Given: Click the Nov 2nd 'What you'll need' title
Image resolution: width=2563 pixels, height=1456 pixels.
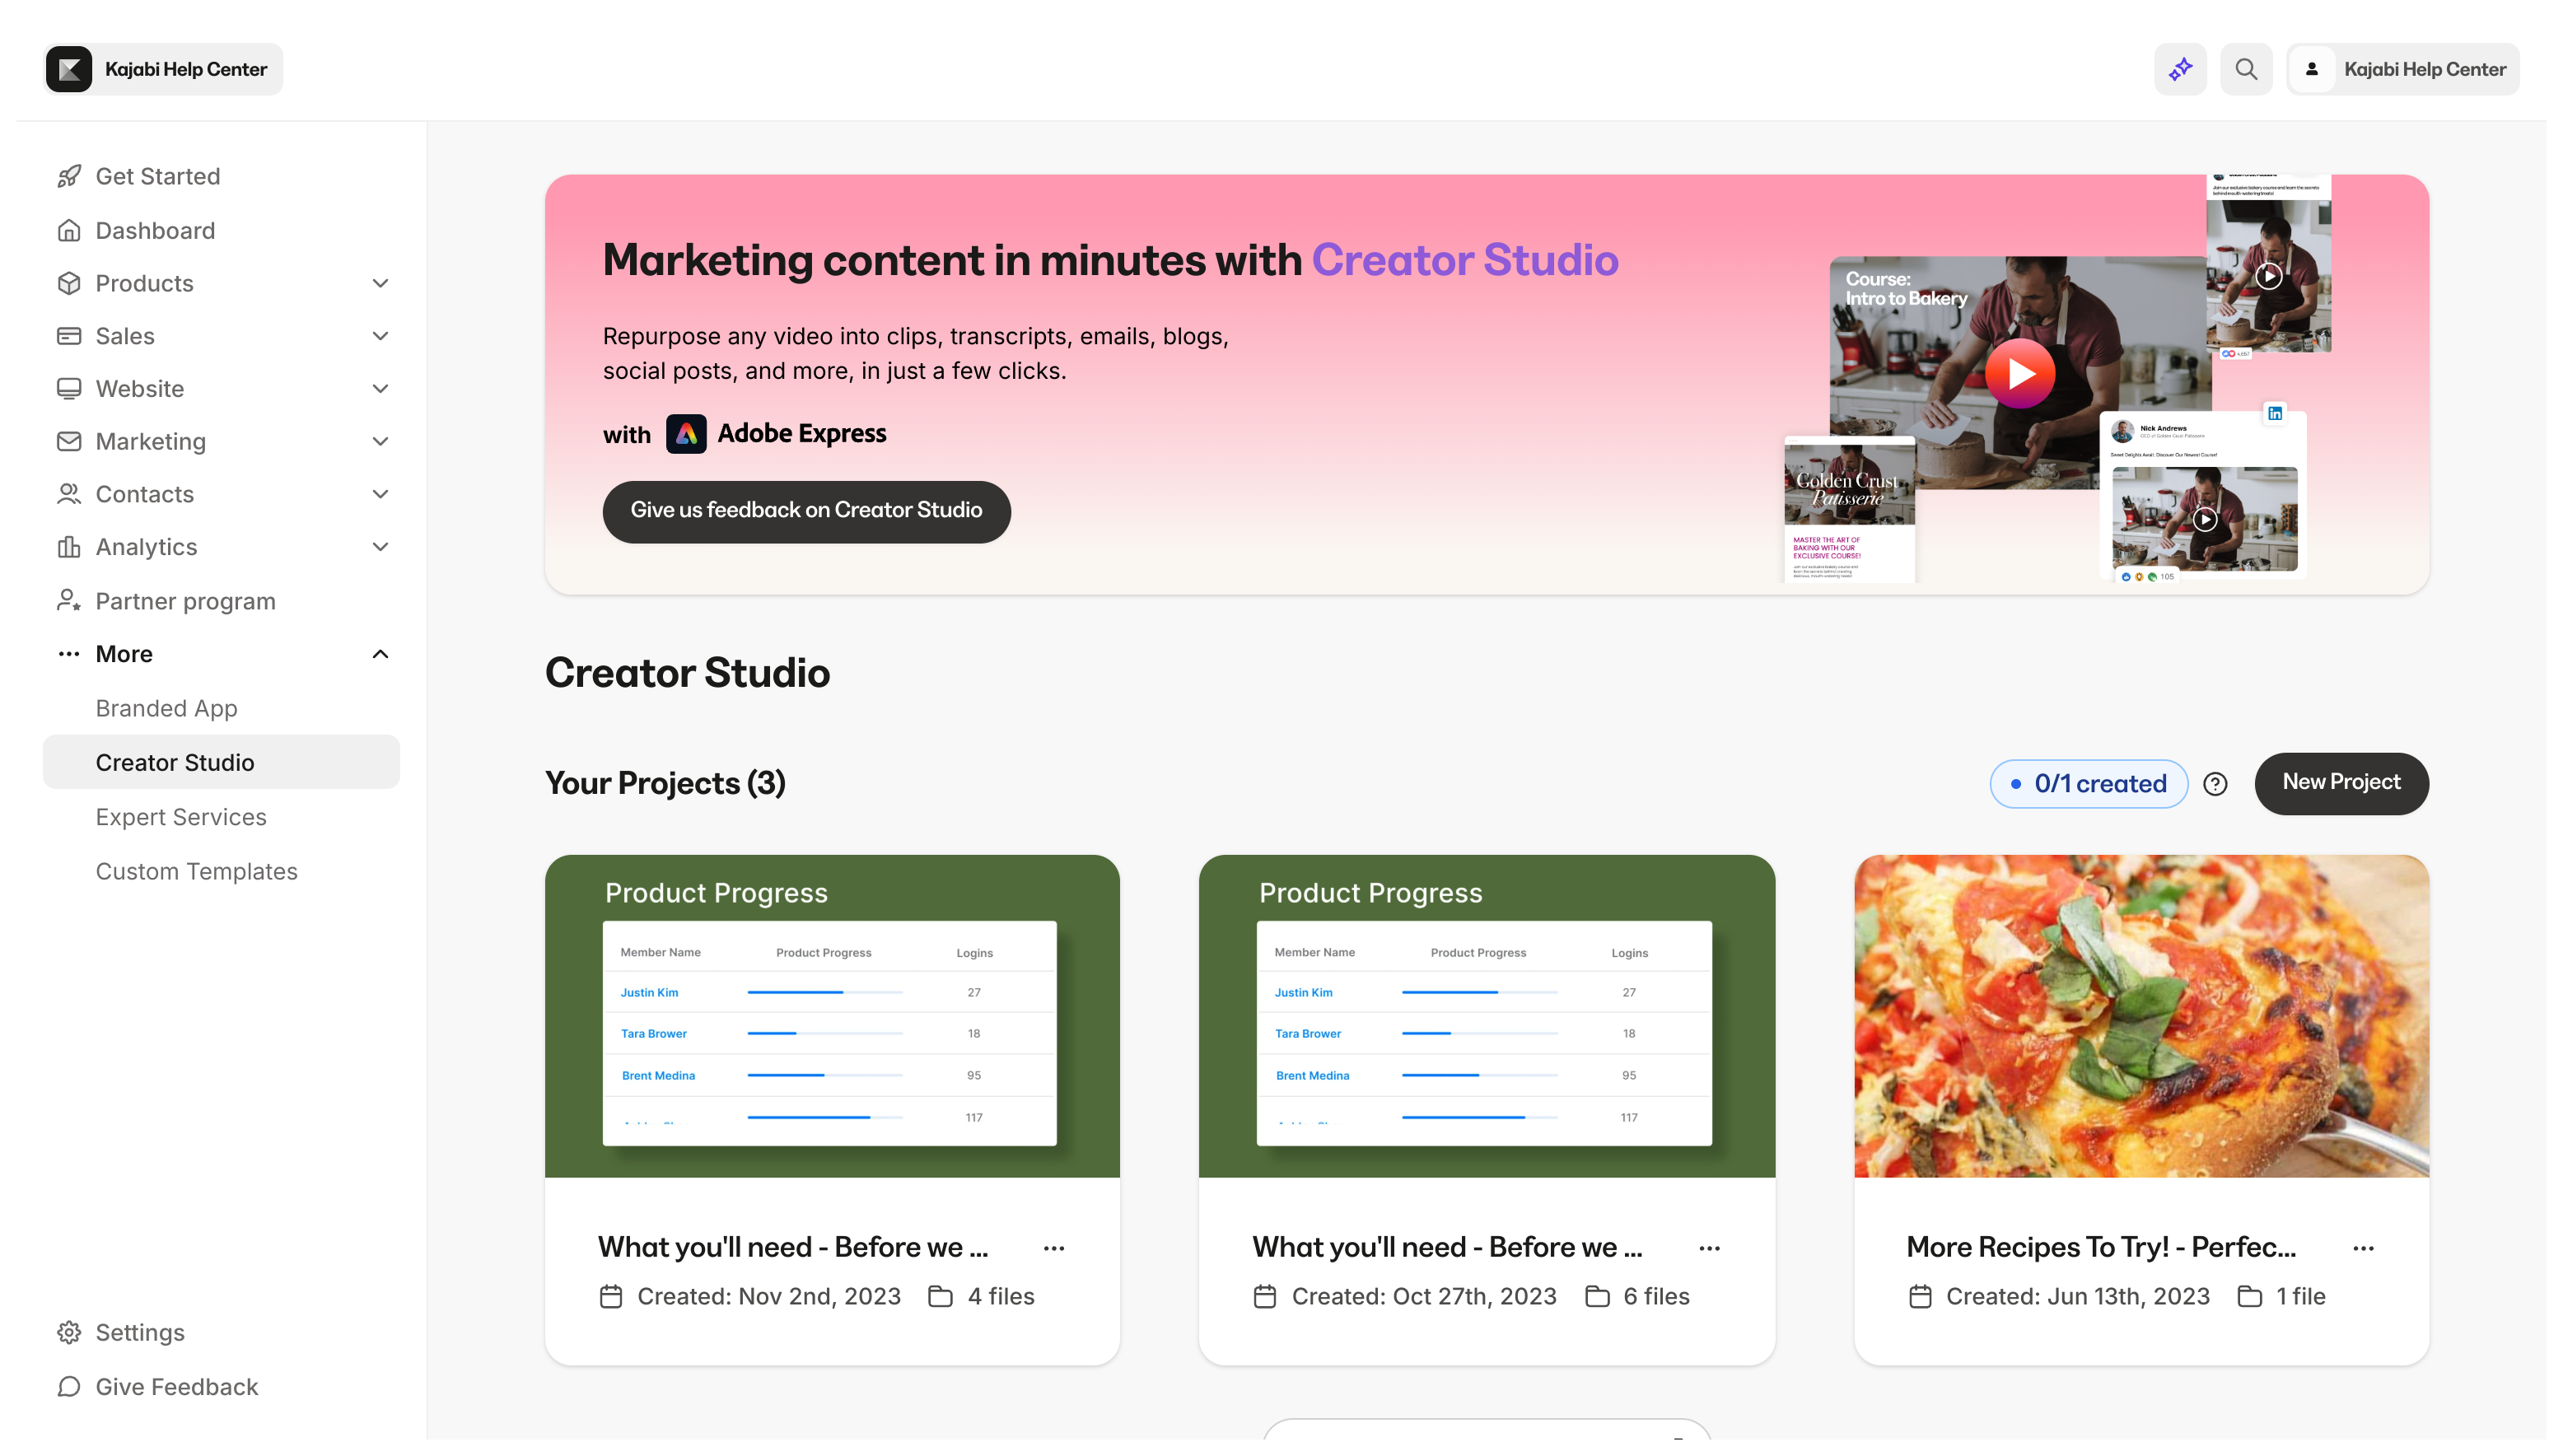Looking at the screenshot, I should tap(793, 1247).
